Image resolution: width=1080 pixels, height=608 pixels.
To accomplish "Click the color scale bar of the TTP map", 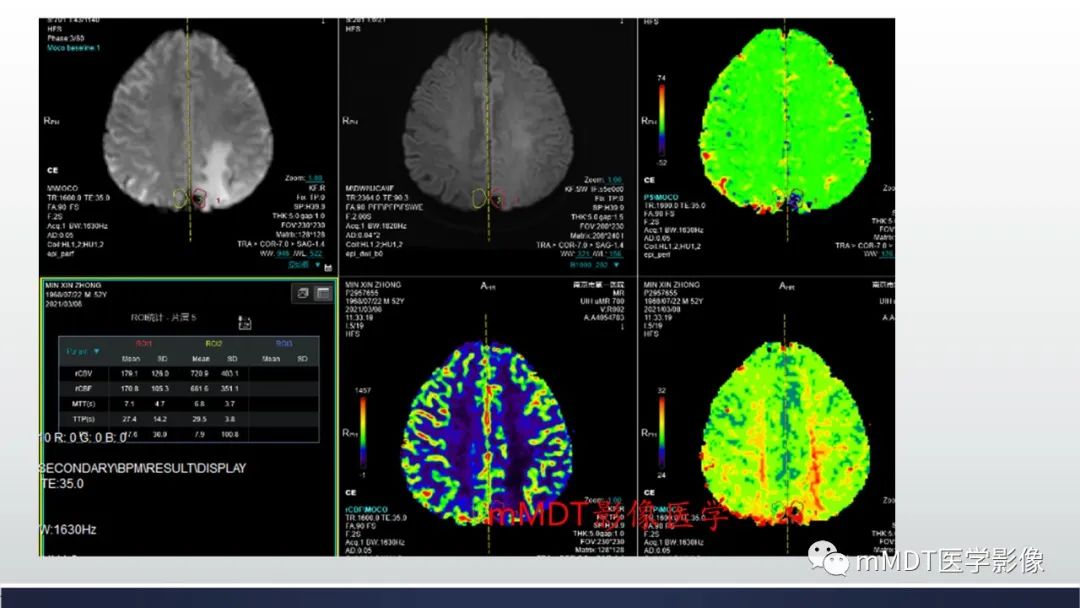I will pyautogui.click(x=661, y=433).
